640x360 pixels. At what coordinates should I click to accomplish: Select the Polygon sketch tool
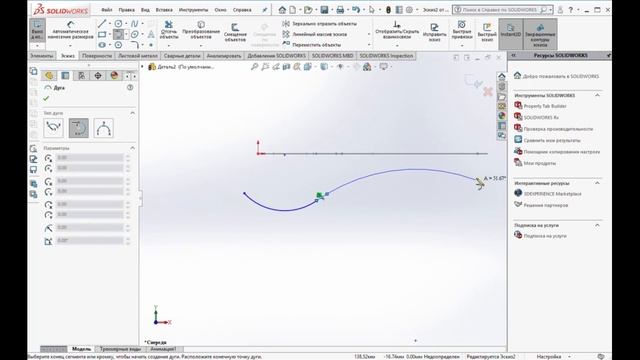pyautogui.click(x=118, y=44)
